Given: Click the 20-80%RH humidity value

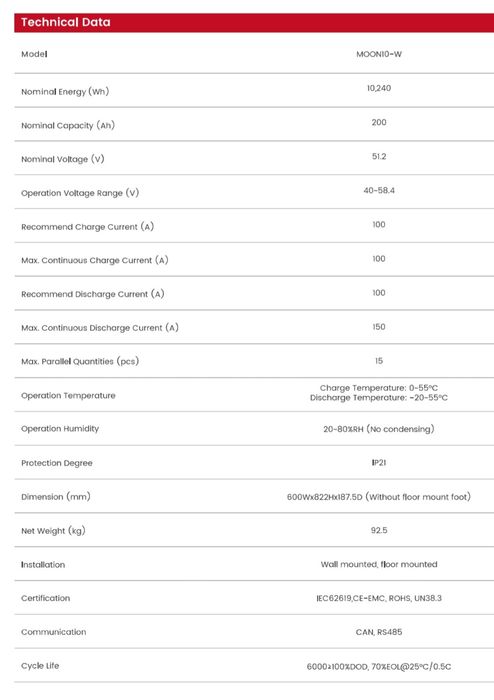Looking at the screenshot, I should (x=379, y=429).
